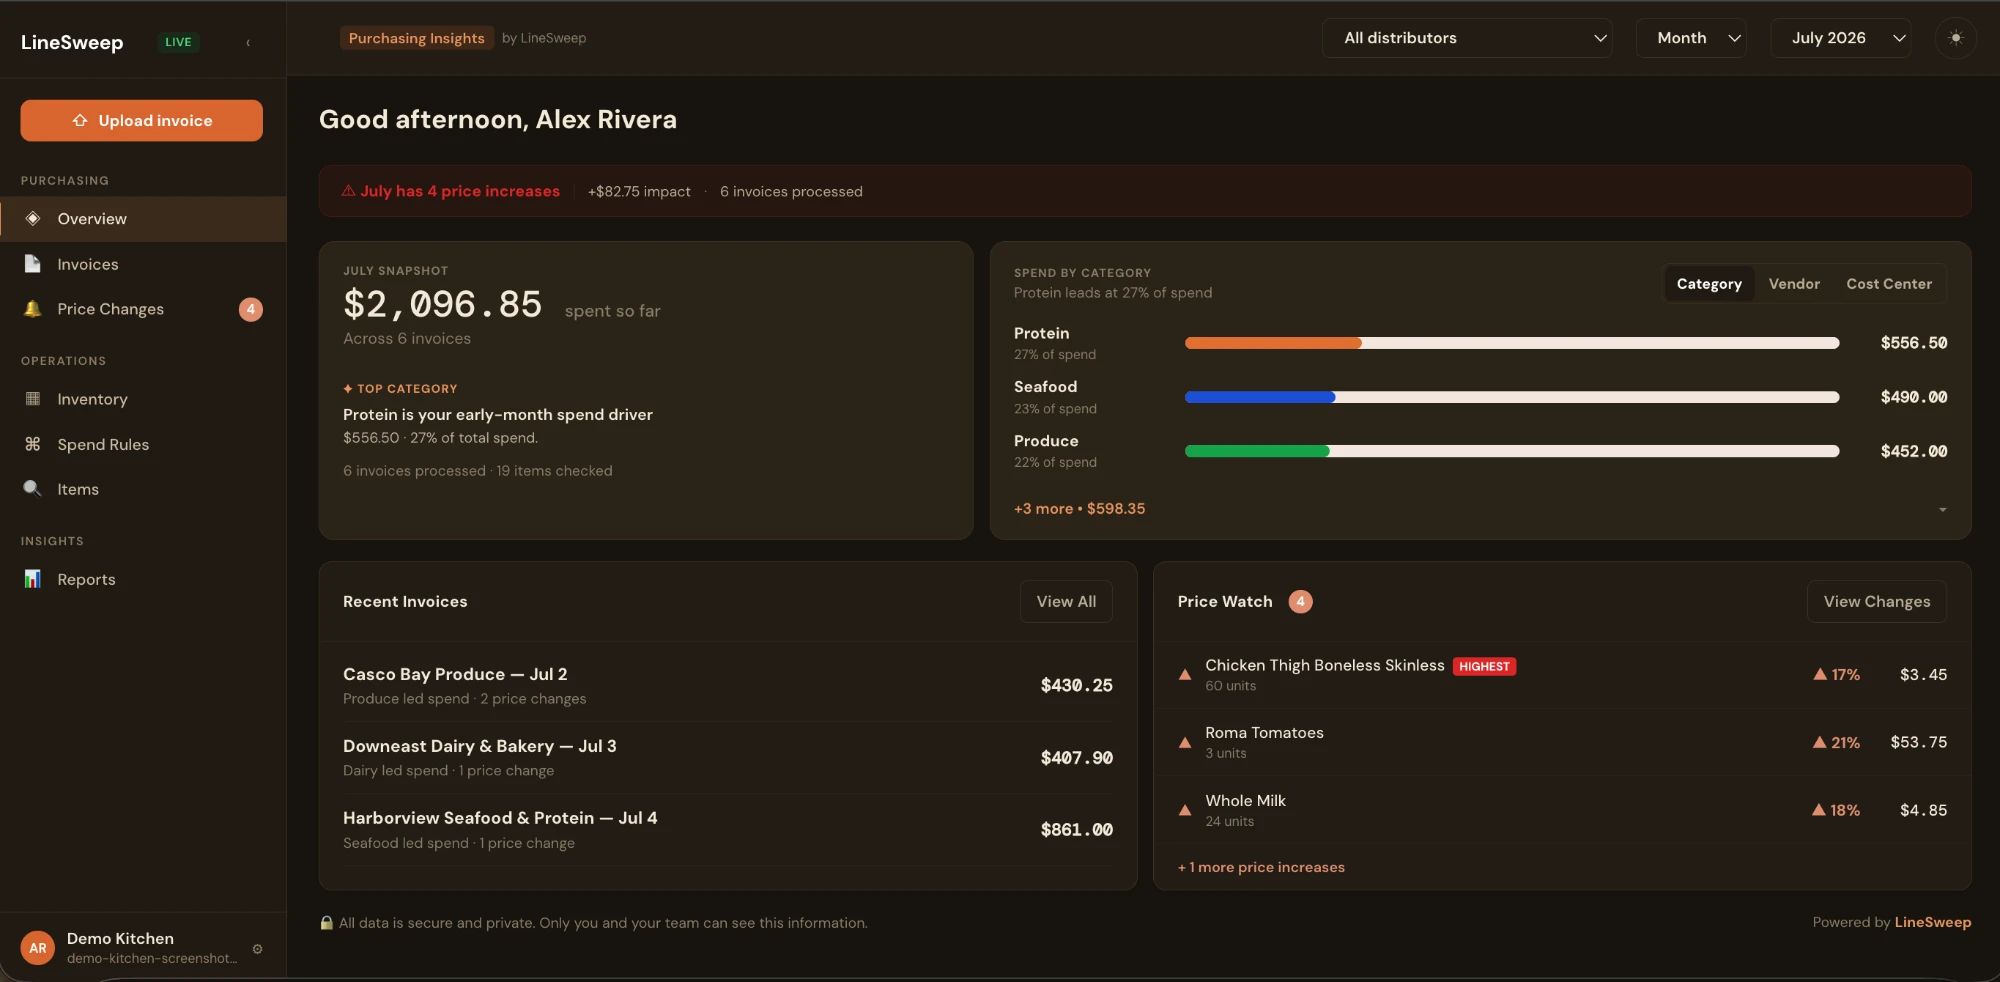Click the Reports chart icon
Viewport: 2000px width, 982px height.
click(x=33, y=579)
